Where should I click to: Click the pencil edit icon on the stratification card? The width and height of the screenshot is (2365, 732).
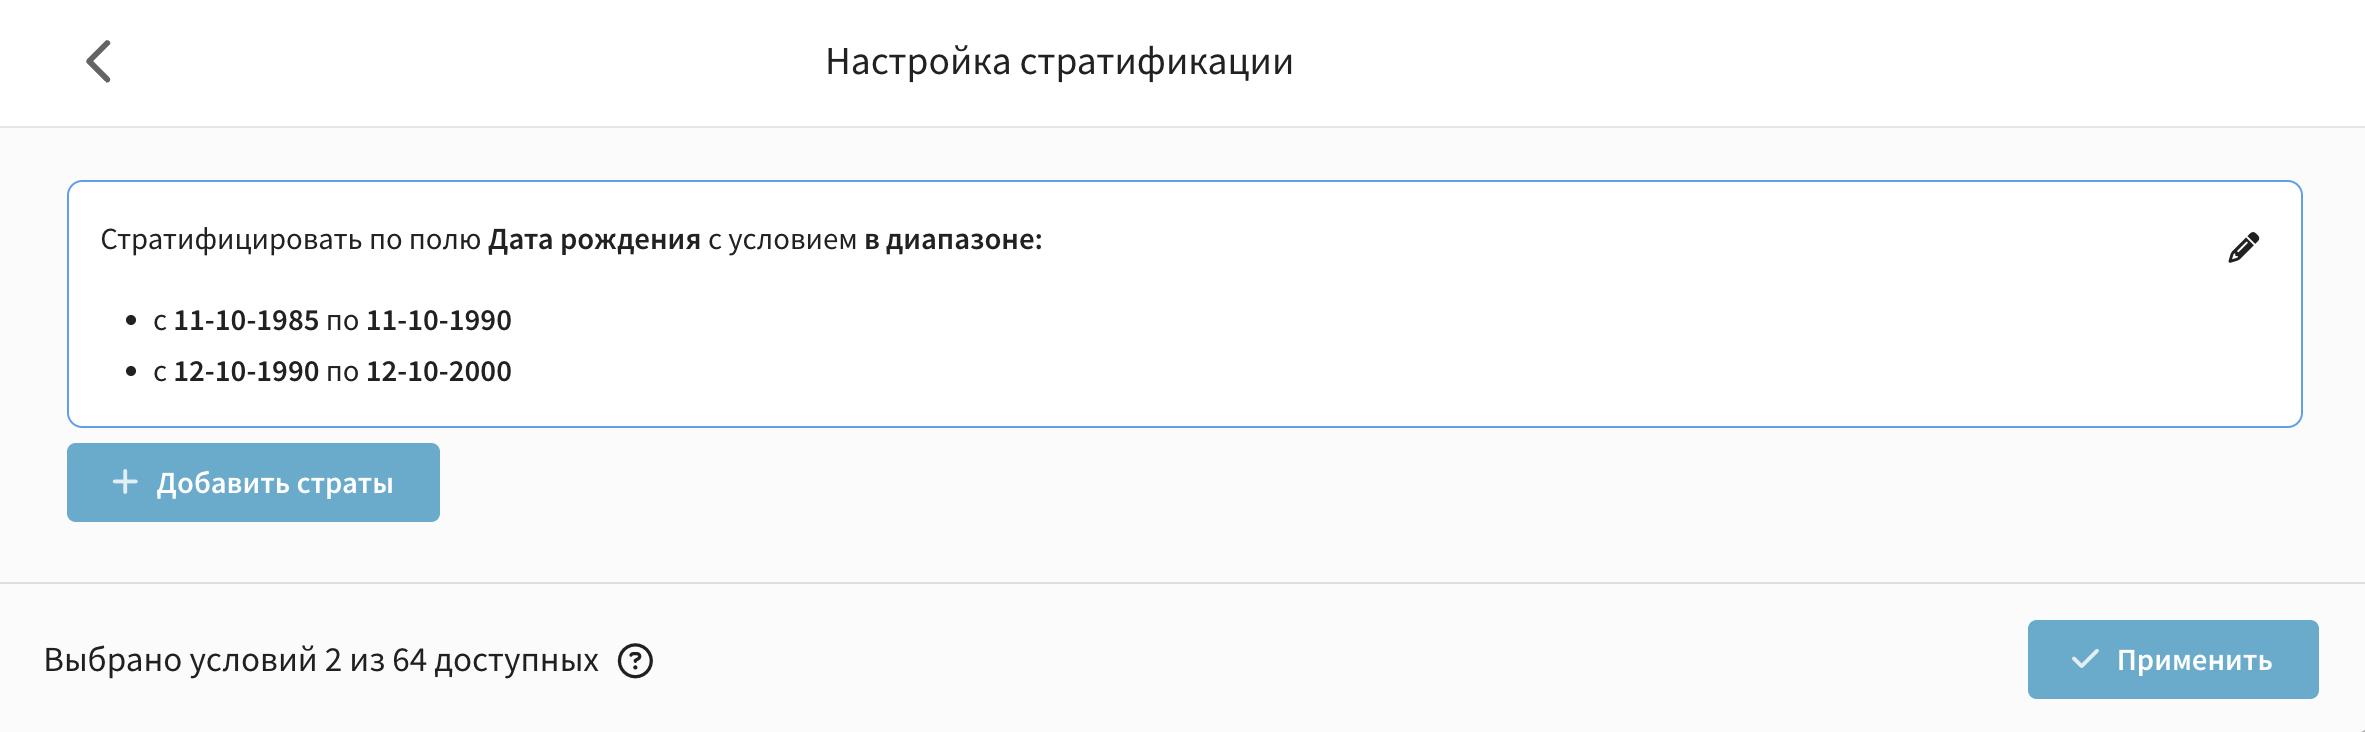coord(2243,248)
